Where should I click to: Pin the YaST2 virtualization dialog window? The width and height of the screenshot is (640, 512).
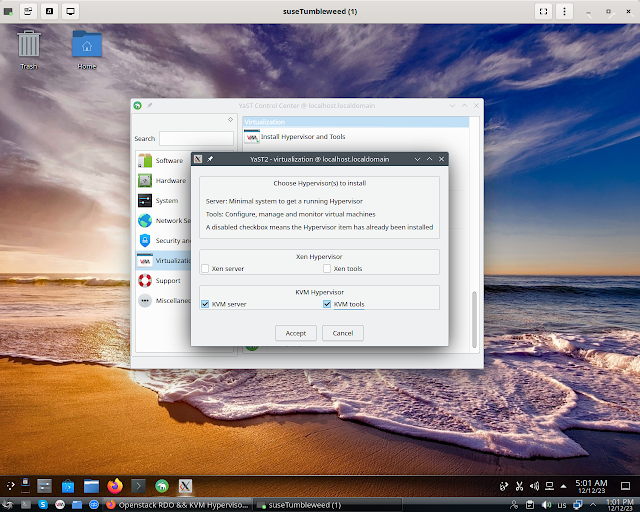point(210,159)
